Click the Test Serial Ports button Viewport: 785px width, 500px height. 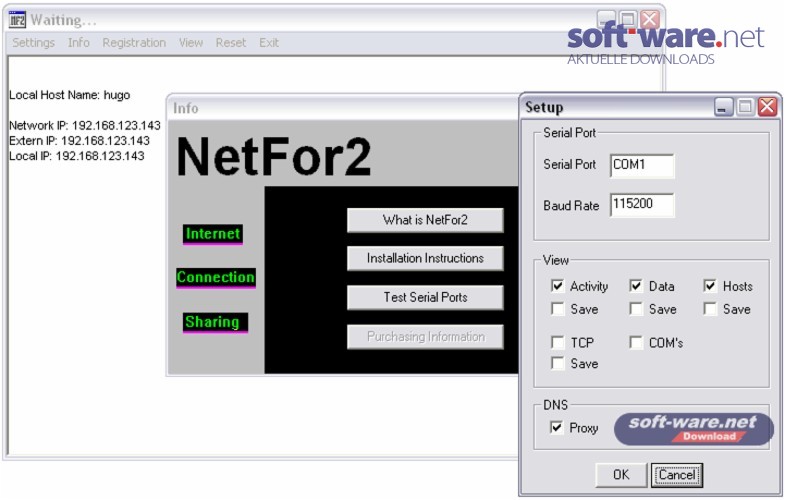click(425, 297)
